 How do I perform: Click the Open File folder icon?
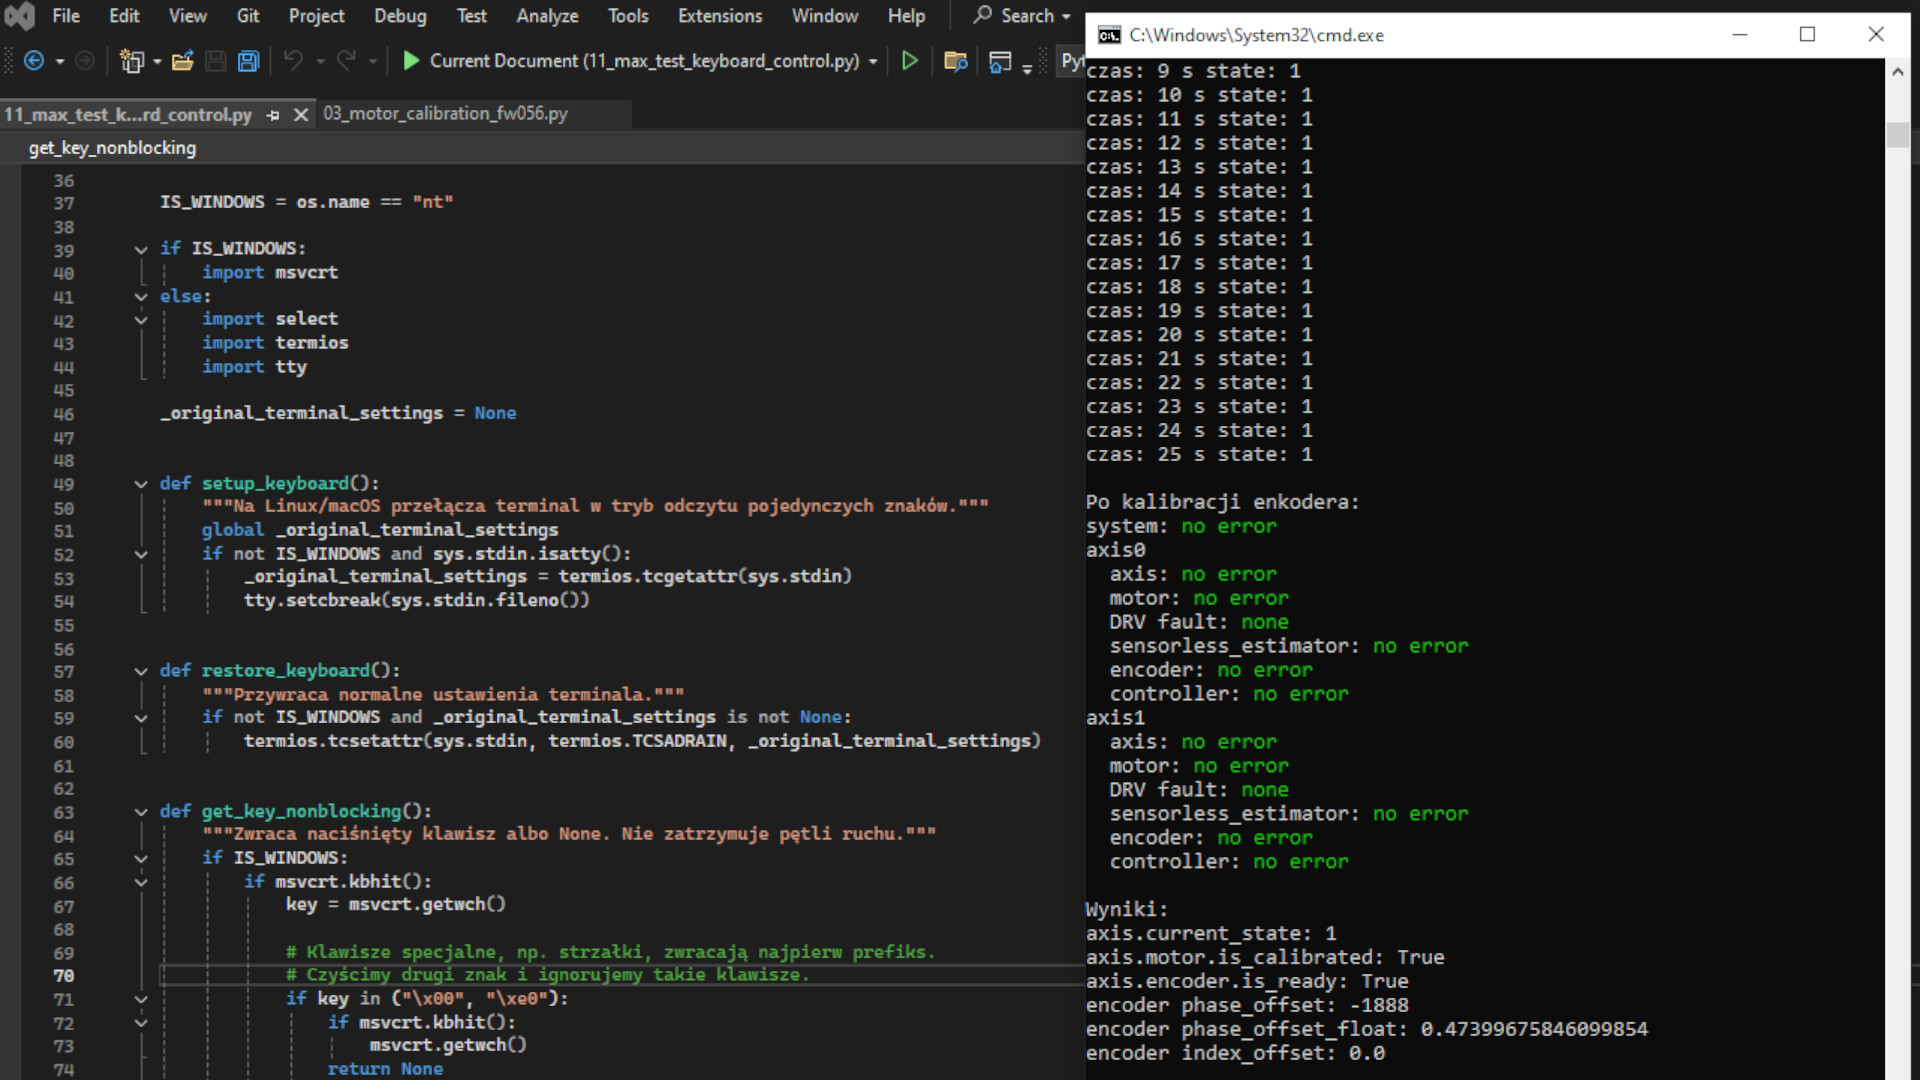click(x=182, y=61)
